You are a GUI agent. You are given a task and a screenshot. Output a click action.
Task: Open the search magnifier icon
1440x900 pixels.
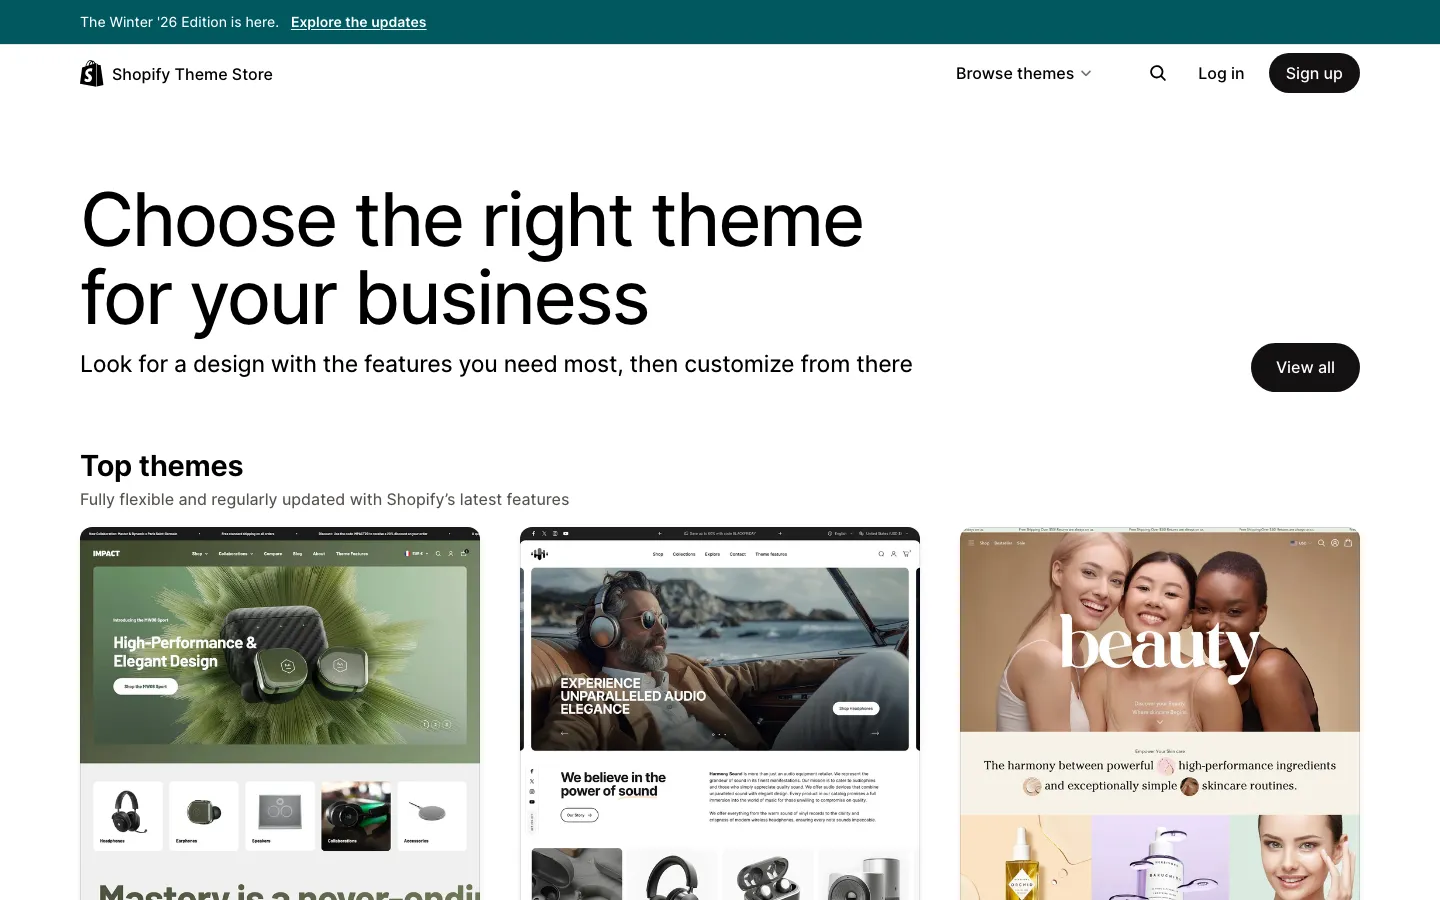1158,73
